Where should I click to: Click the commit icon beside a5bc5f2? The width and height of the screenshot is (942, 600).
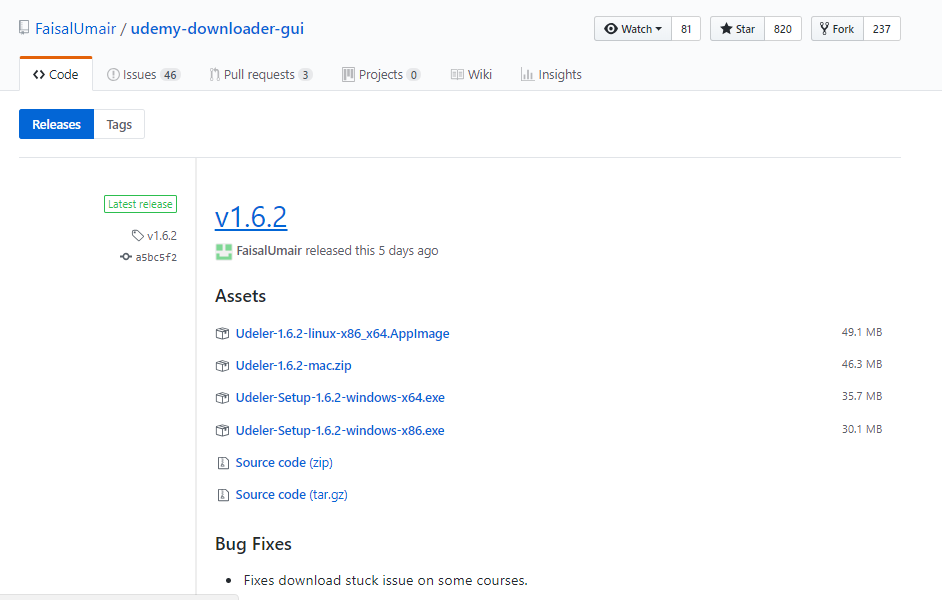126,257
